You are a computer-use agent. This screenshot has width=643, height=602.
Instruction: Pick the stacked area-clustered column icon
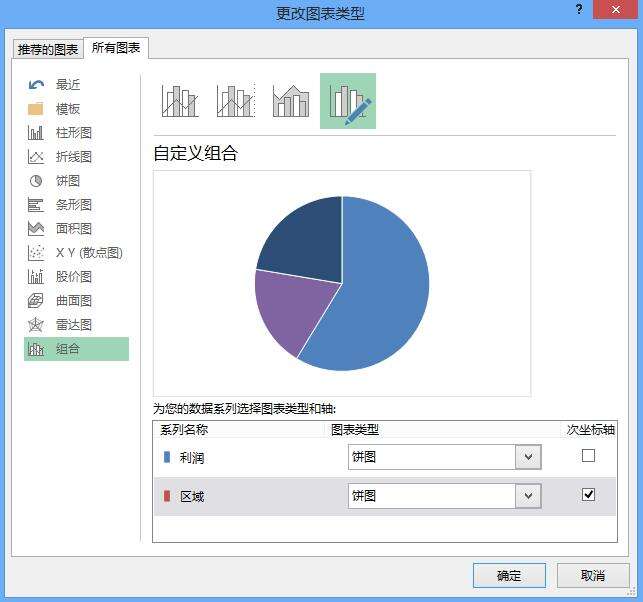[x=291, y=101]
